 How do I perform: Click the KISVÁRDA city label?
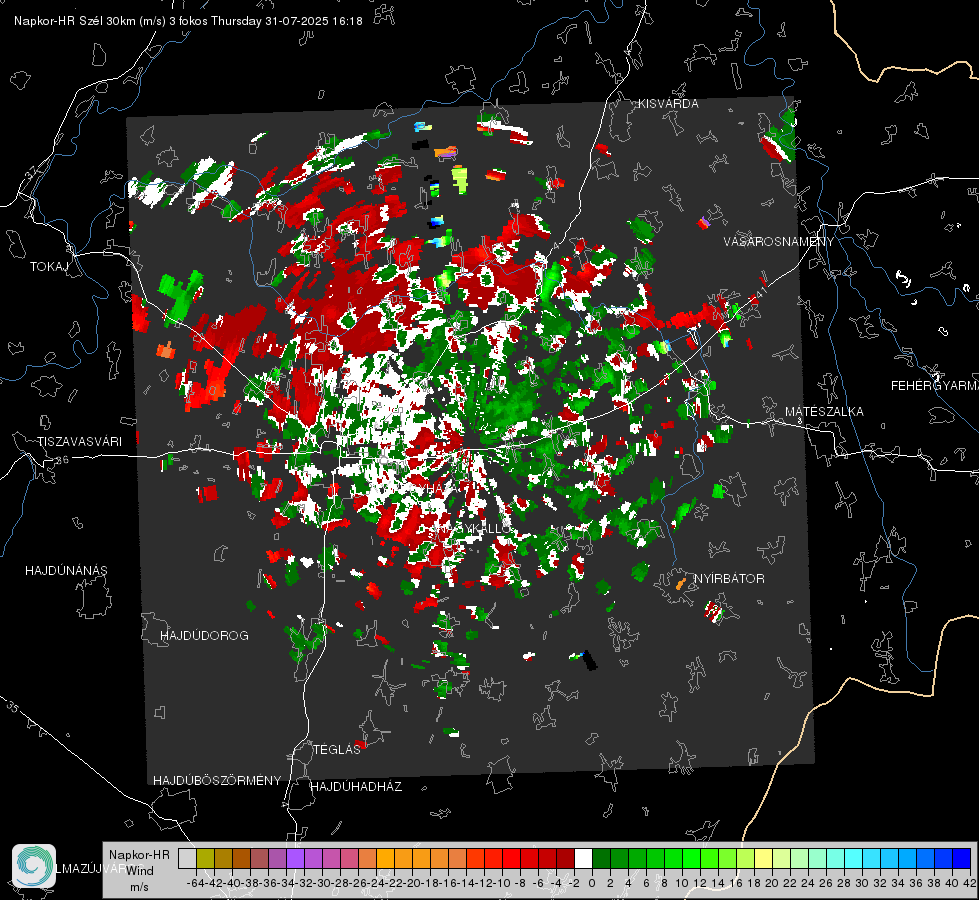point(668,104)
